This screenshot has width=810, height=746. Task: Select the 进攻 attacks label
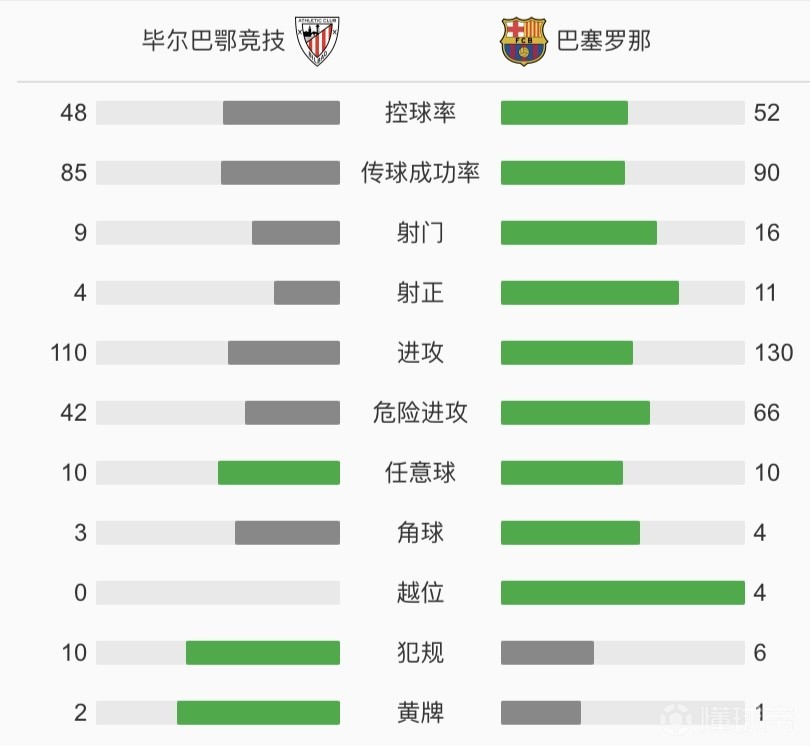420,352
